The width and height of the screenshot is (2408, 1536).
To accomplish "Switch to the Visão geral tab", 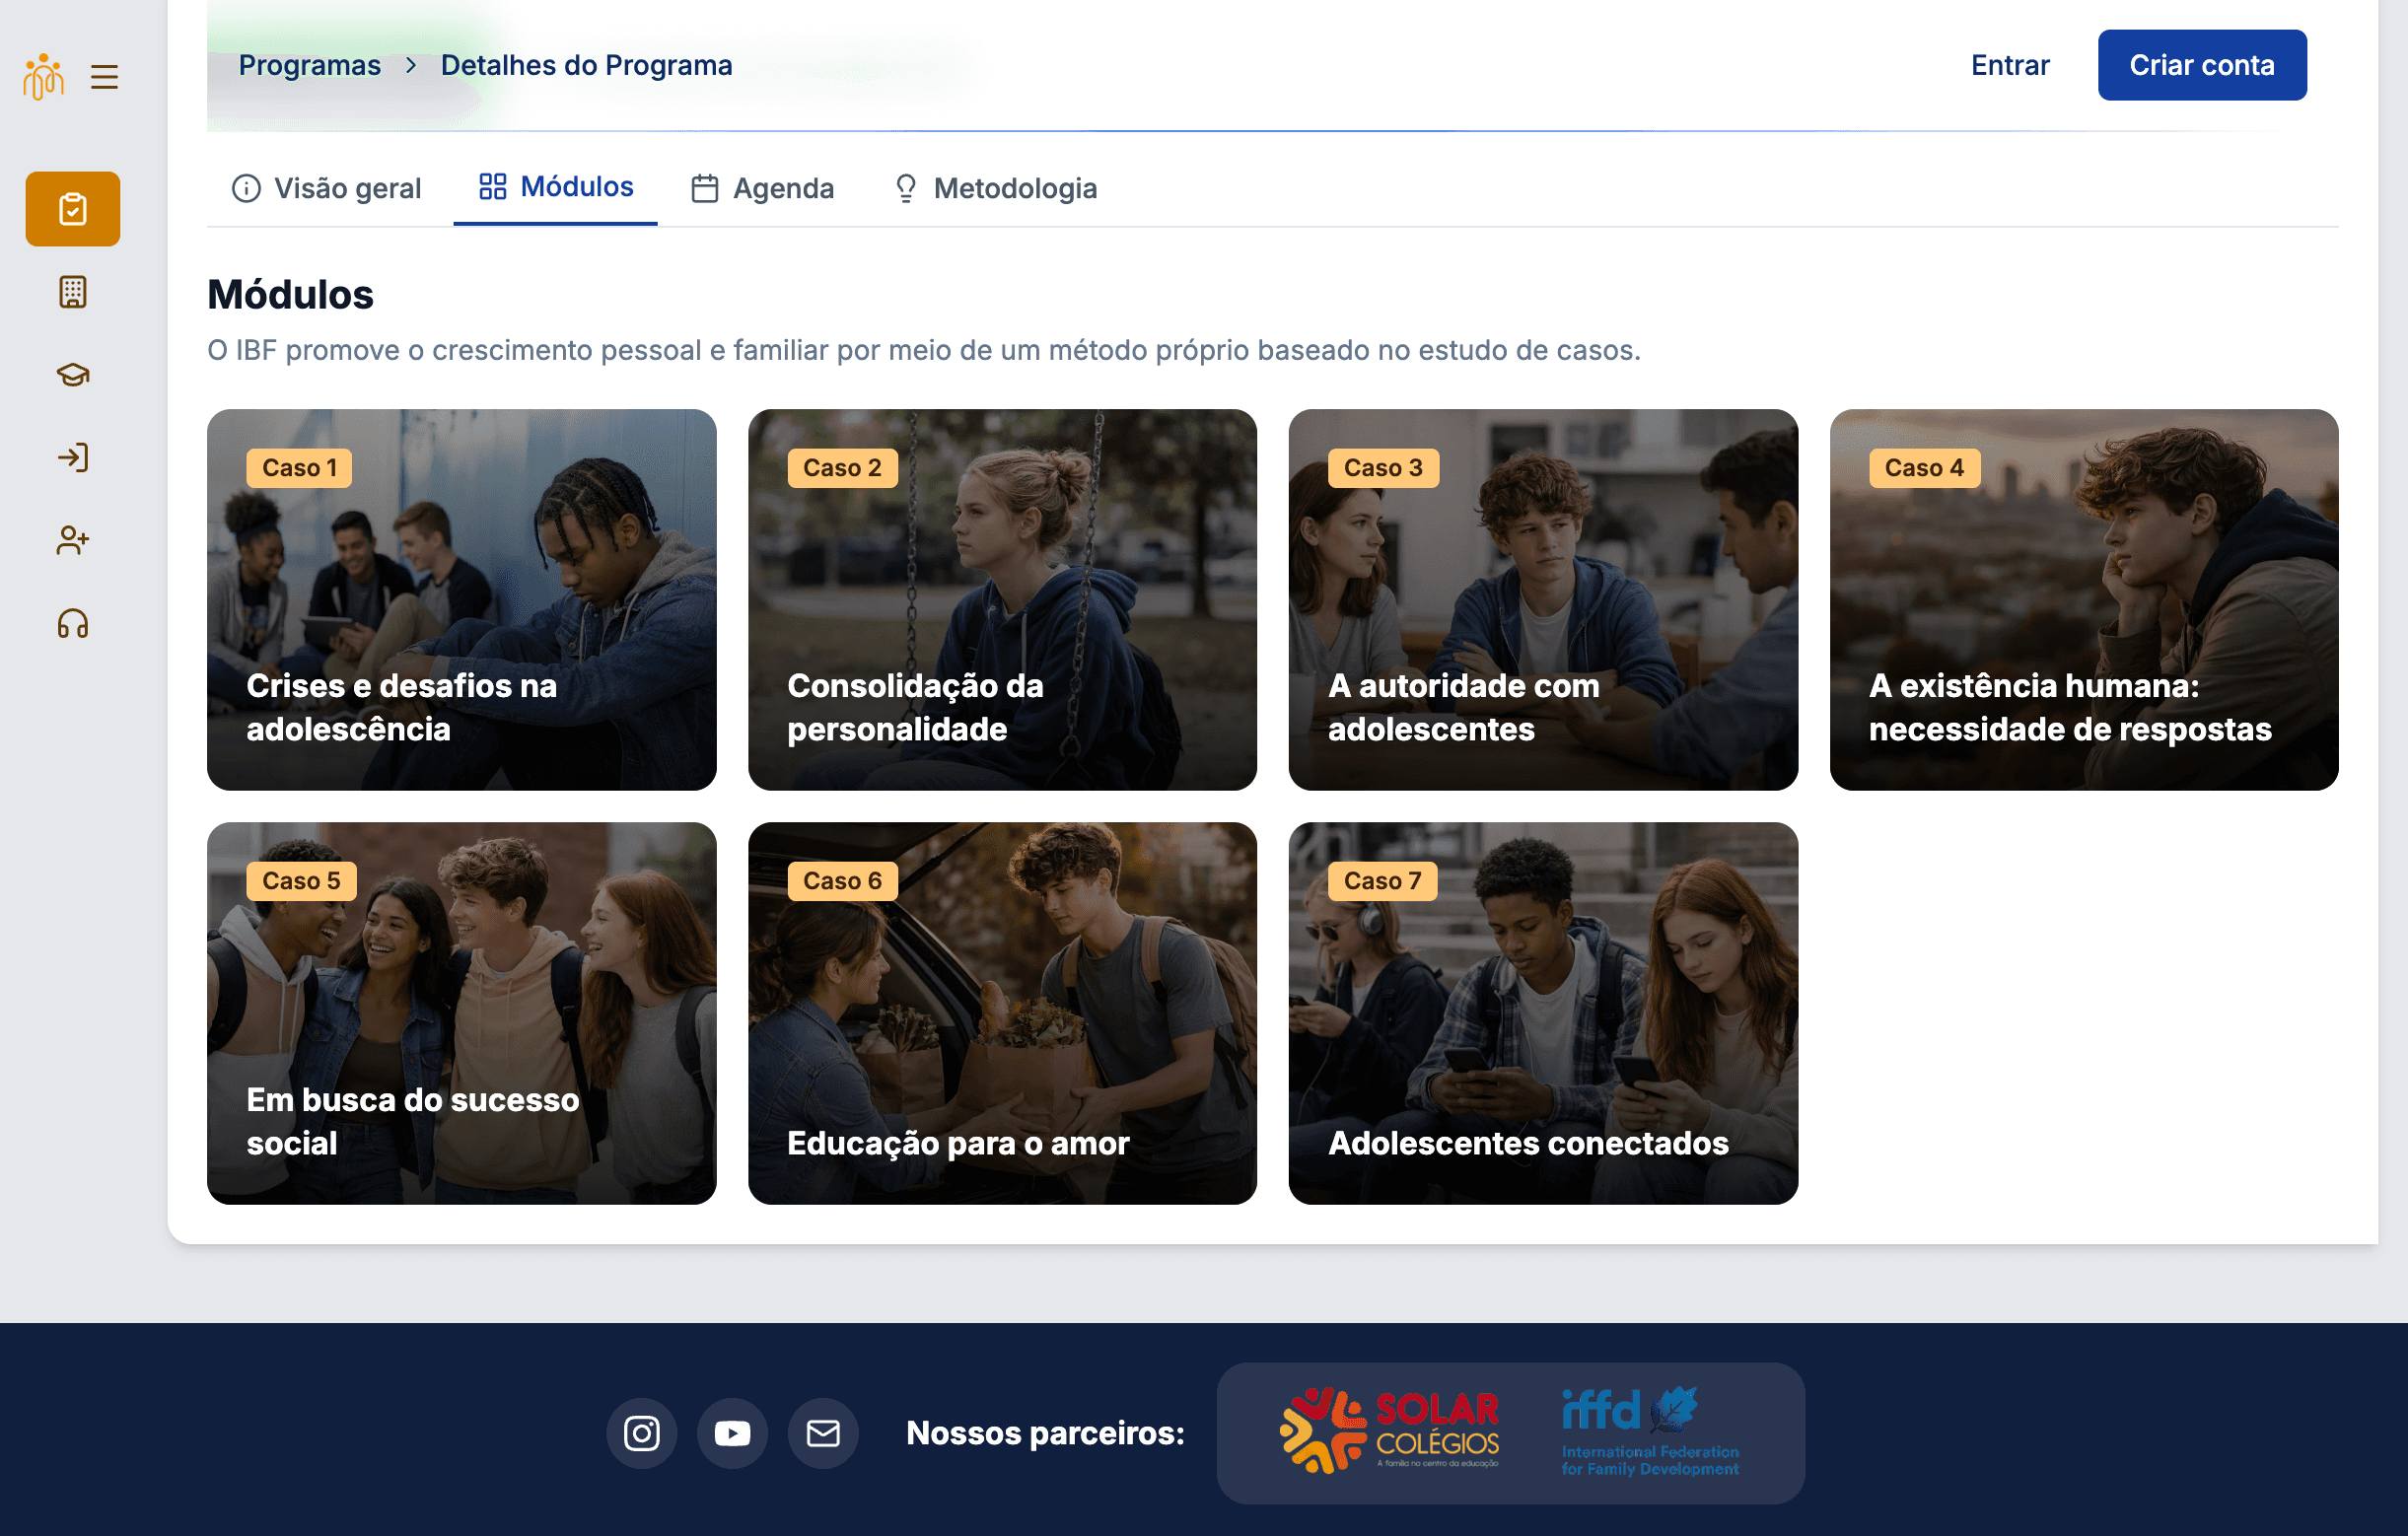I will pyautogui.click(x=327, y=188).
